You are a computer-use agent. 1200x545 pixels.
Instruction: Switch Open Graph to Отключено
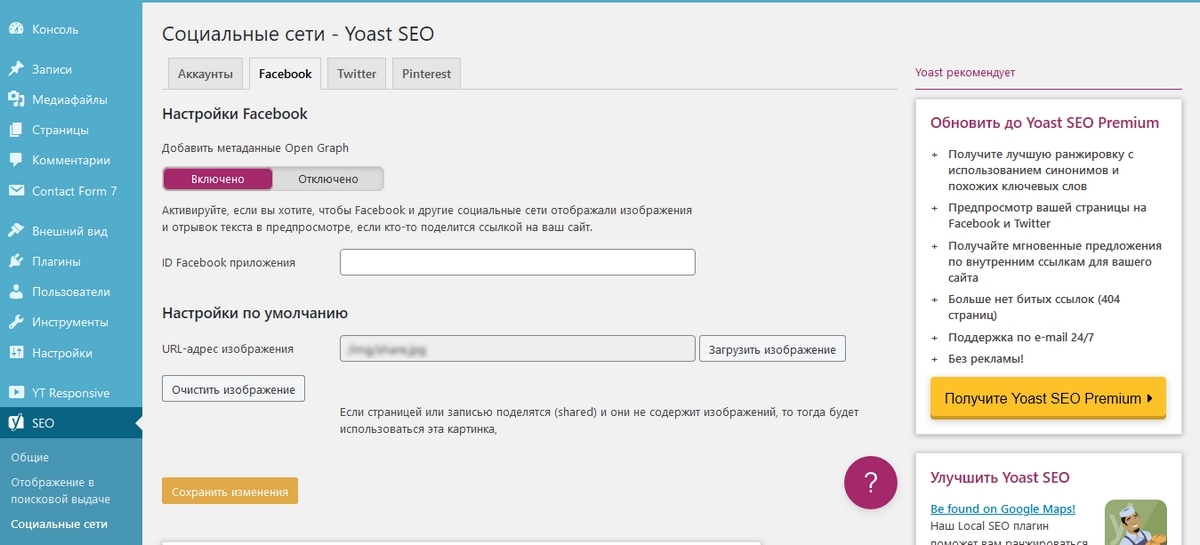328,179
